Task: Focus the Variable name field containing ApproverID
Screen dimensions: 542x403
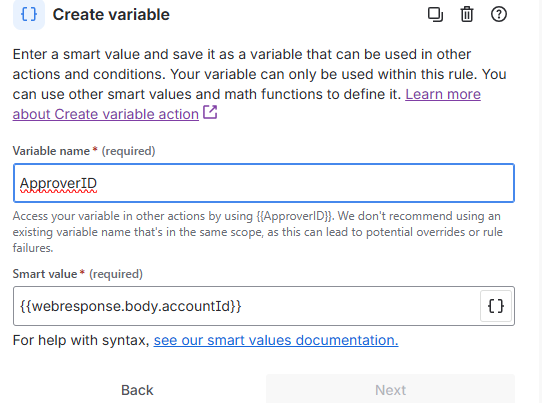Action: (264, 183)
